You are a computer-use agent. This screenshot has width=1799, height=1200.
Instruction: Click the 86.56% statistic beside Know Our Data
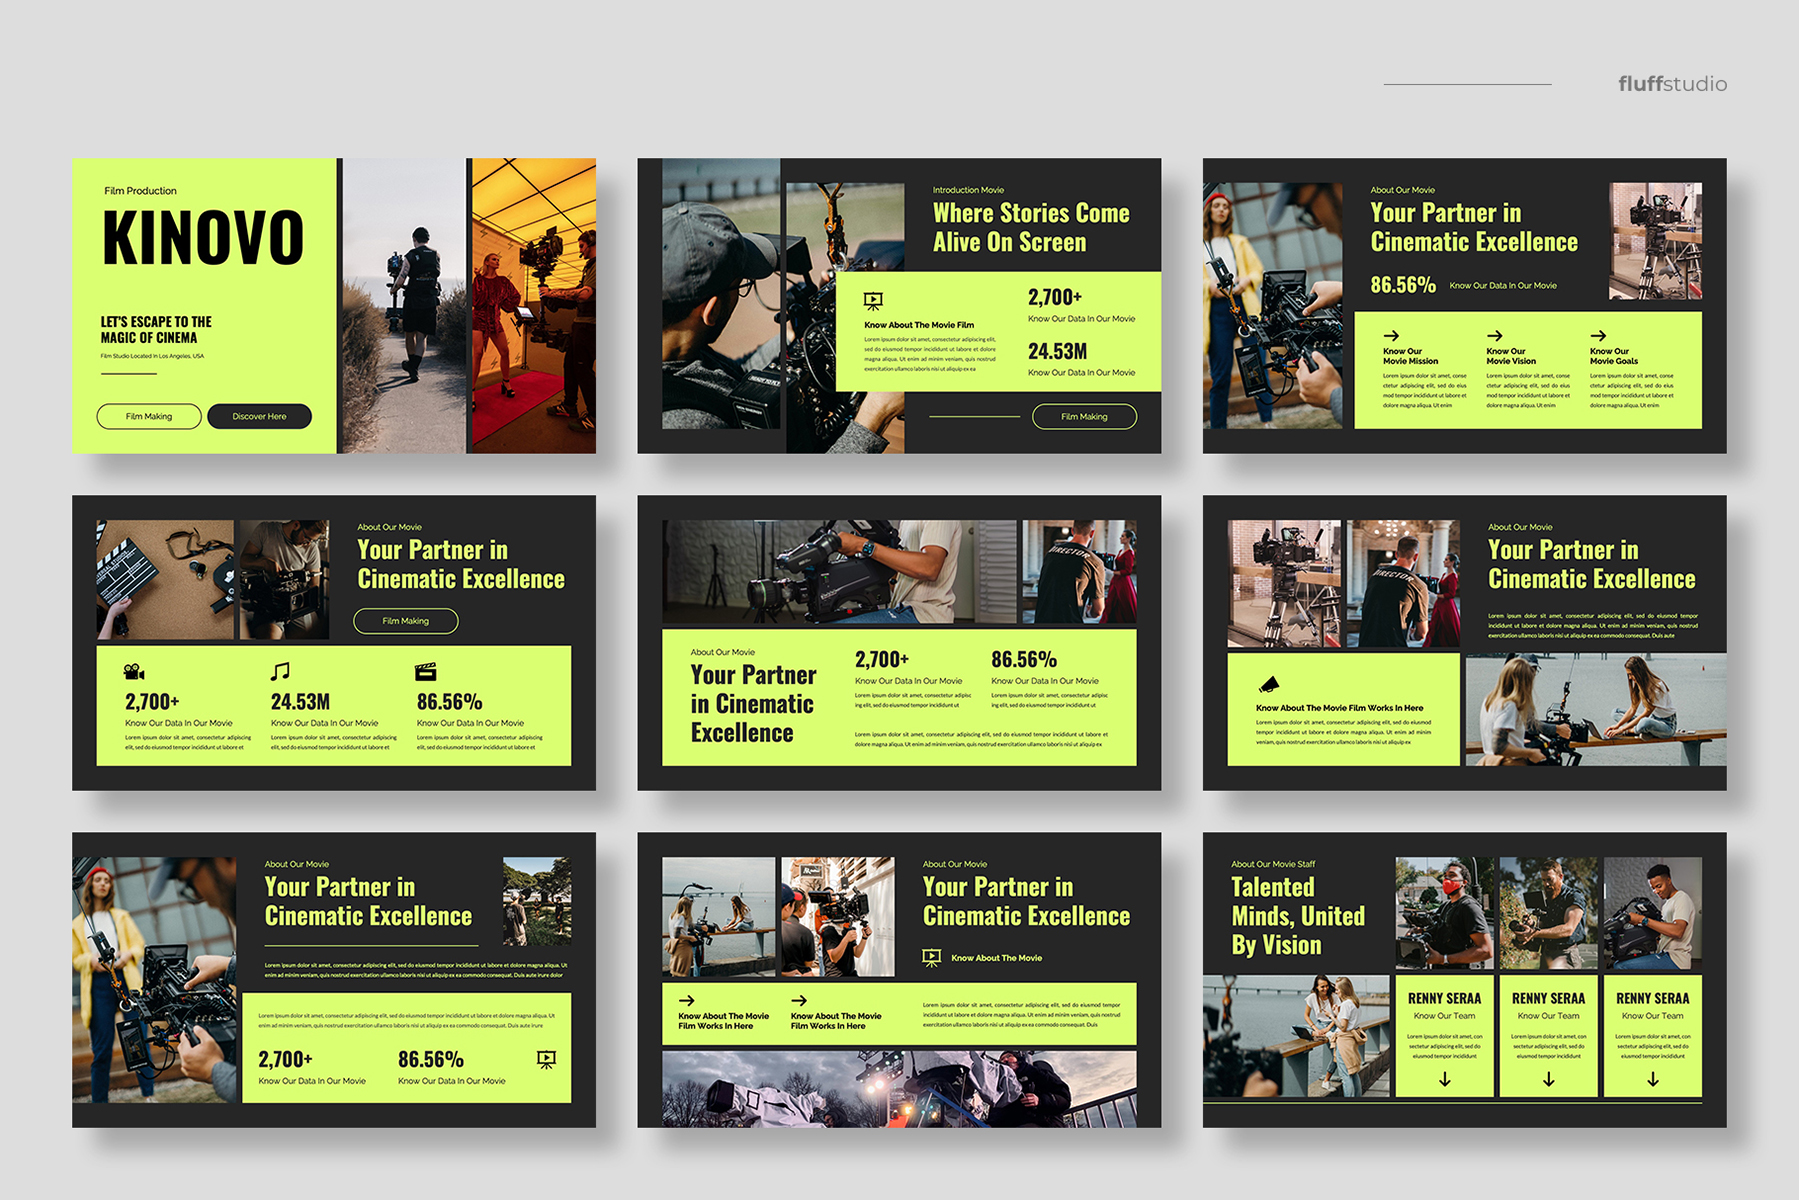point(1402,285)
